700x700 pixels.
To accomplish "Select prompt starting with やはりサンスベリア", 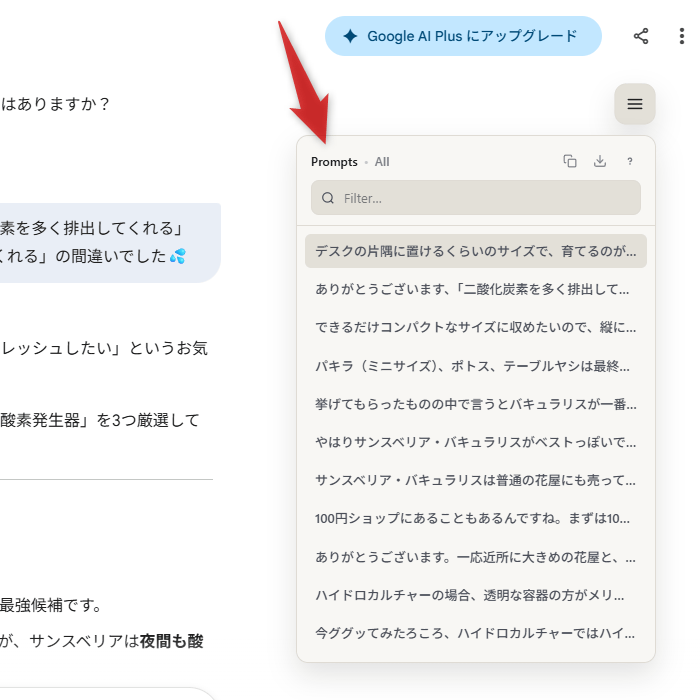I will (476, 442).
